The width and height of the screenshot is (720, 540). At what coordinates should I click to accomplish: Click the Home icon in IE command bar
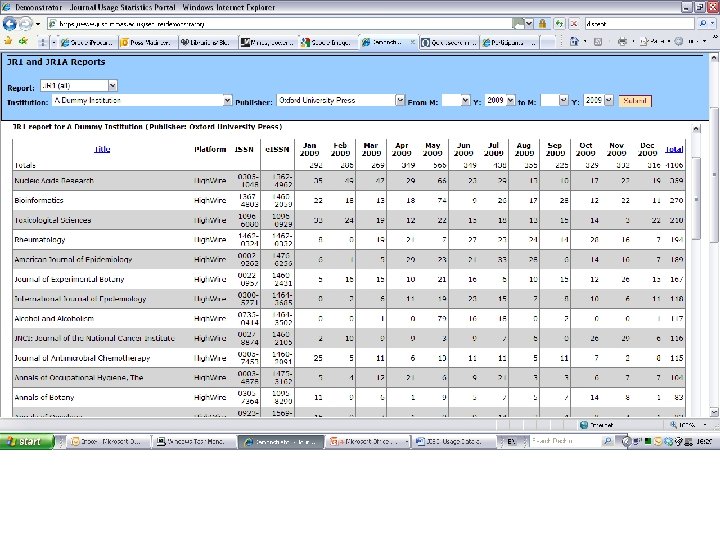(x=574, y=42)
